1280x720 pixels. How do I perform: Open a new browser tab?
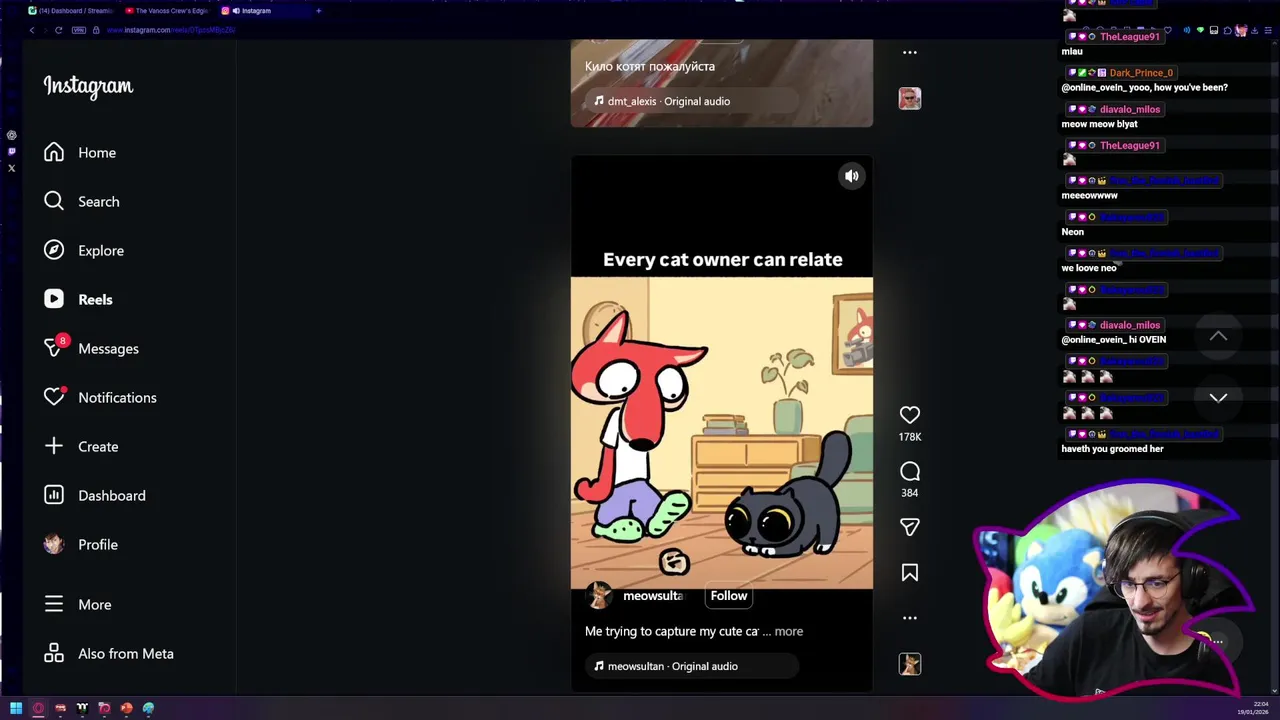318,11
